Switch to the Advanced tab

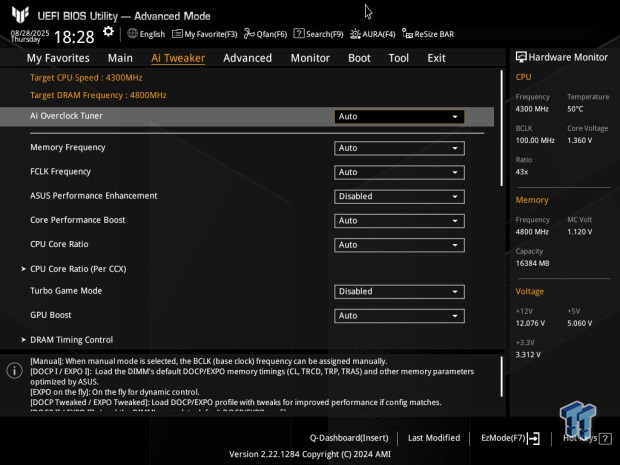tap(248, 58)
